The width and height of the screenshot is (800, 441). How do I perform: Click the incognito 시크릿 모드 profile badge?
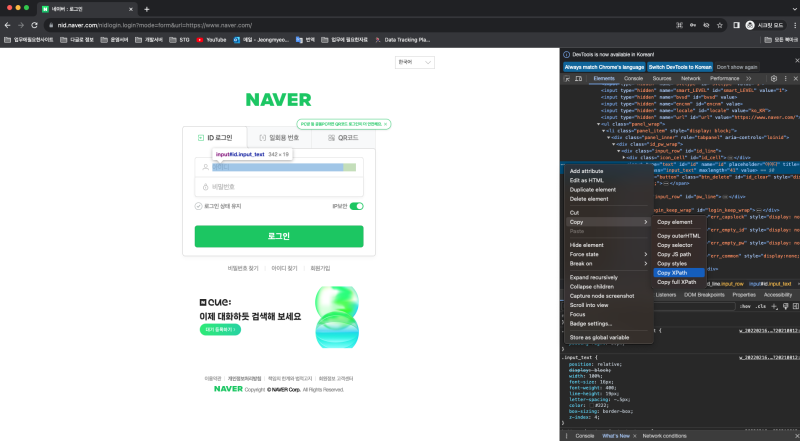click(x=764, y=25)
